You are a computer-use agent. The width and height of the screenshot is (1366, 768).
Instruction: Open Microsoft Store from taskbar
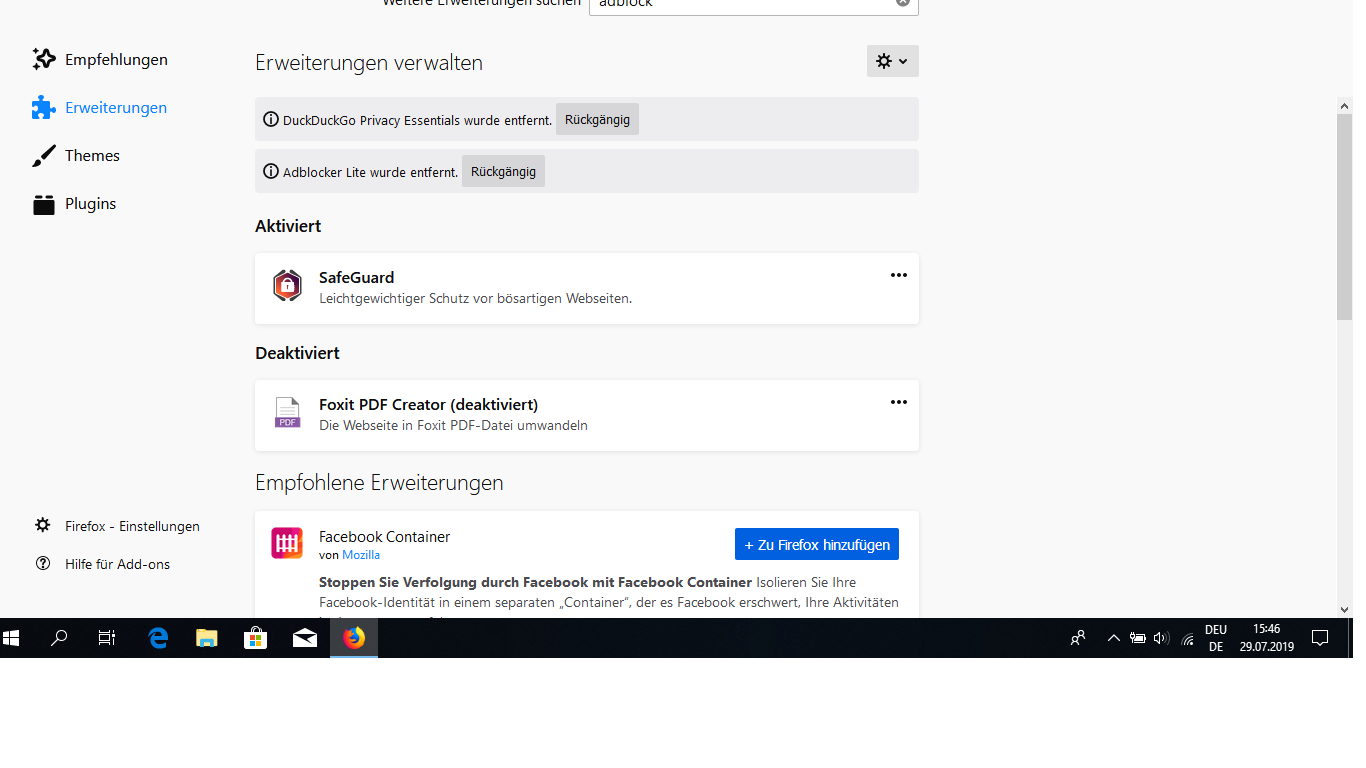click(256, 637)
